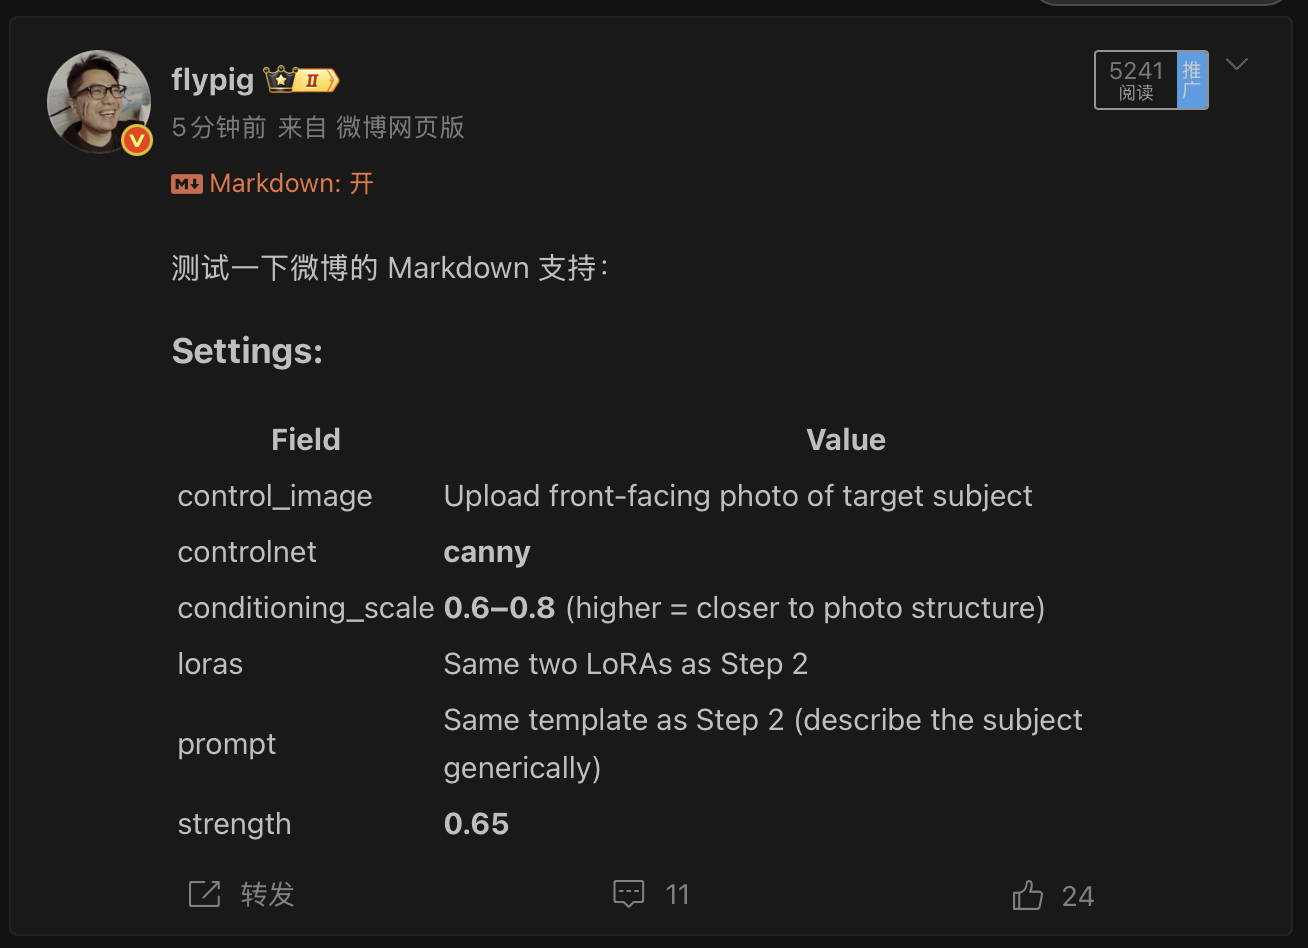Click flypig's profile avatar picture
The width and height of the screenshot is (1308, 948).
tap(98, 101)
